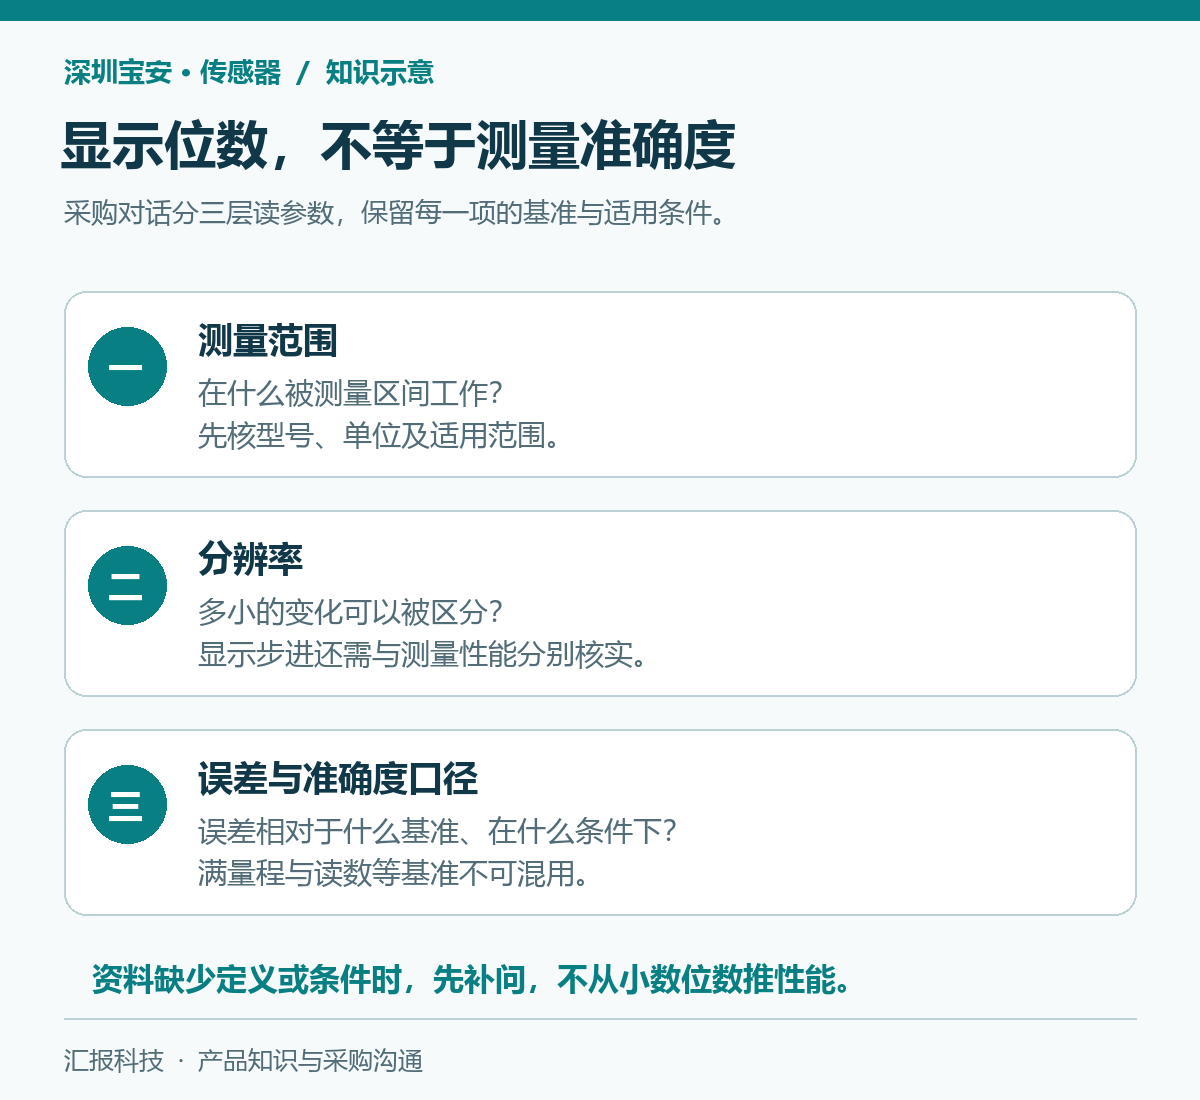Viewport: 1200px width, 1100px height.
Task: Click the breadcrumb 深圳宝安 • 传感器
Action: (x=172, y=73)
